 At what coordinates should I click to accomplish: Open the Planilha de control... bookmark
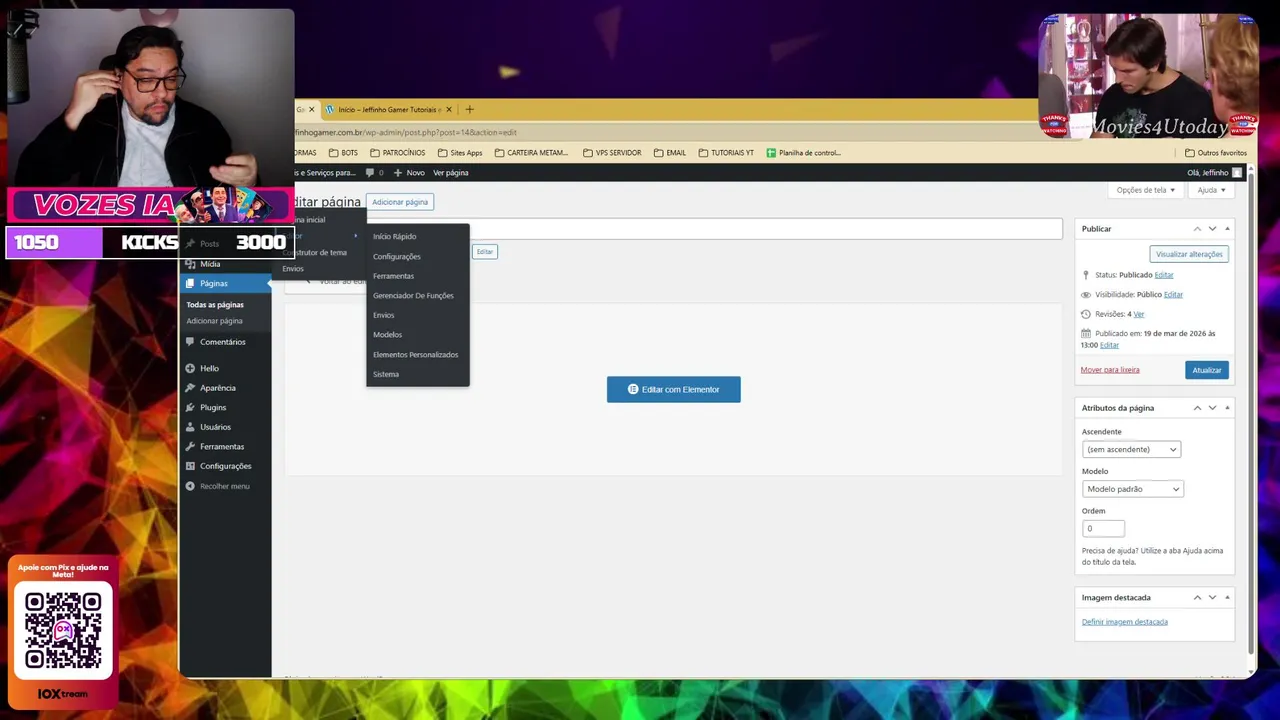[x=803, y=153]
